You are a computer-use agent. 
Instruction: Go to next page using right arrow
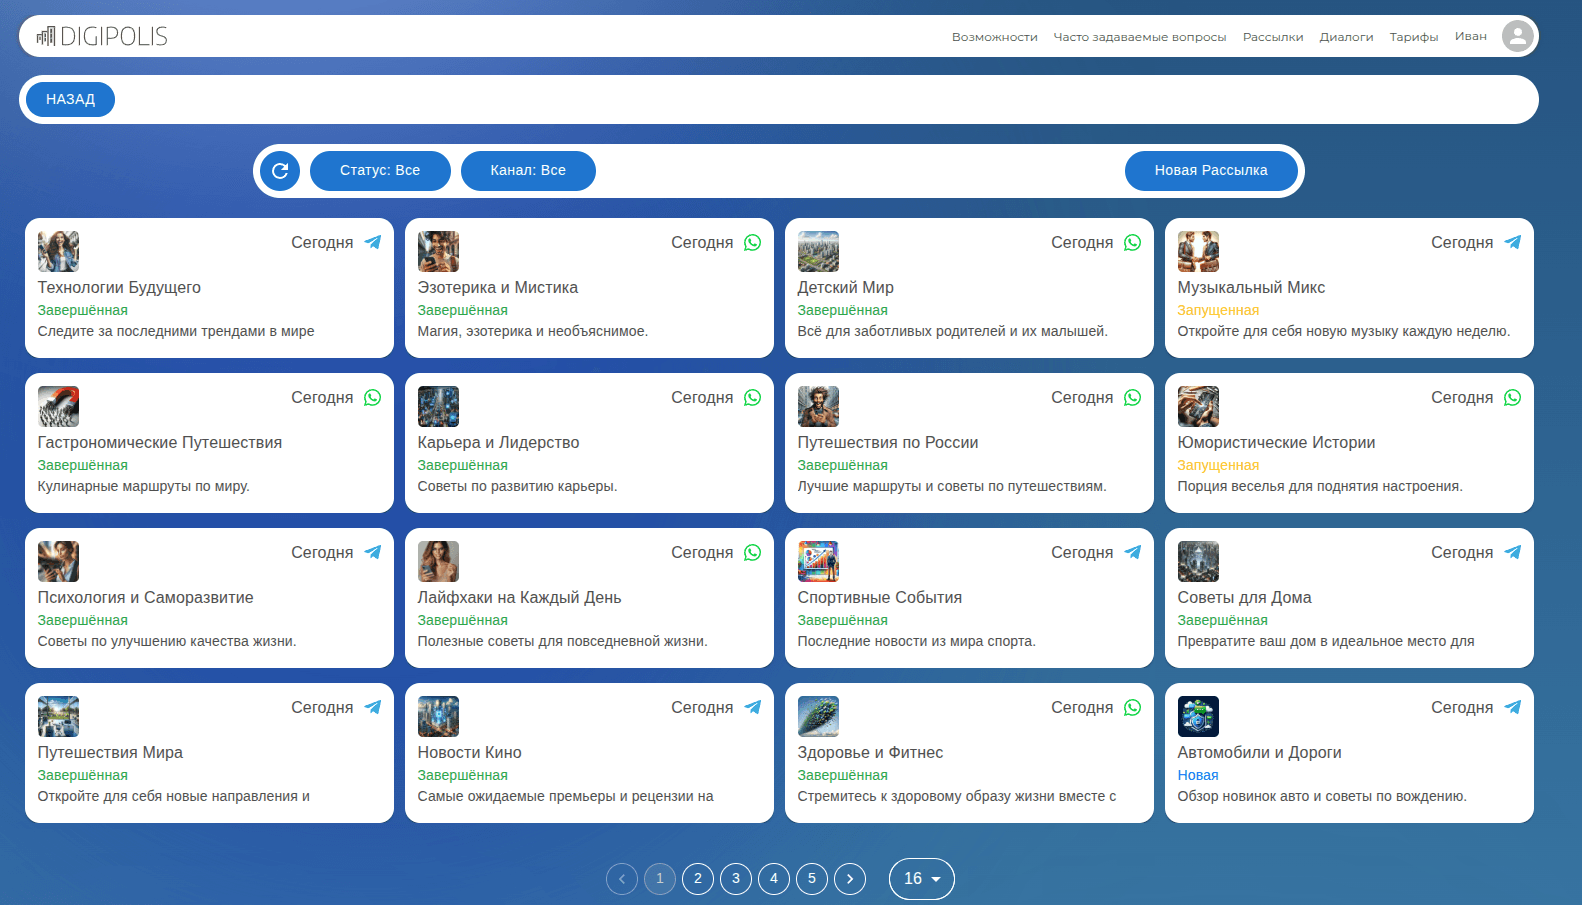[850, 879]
